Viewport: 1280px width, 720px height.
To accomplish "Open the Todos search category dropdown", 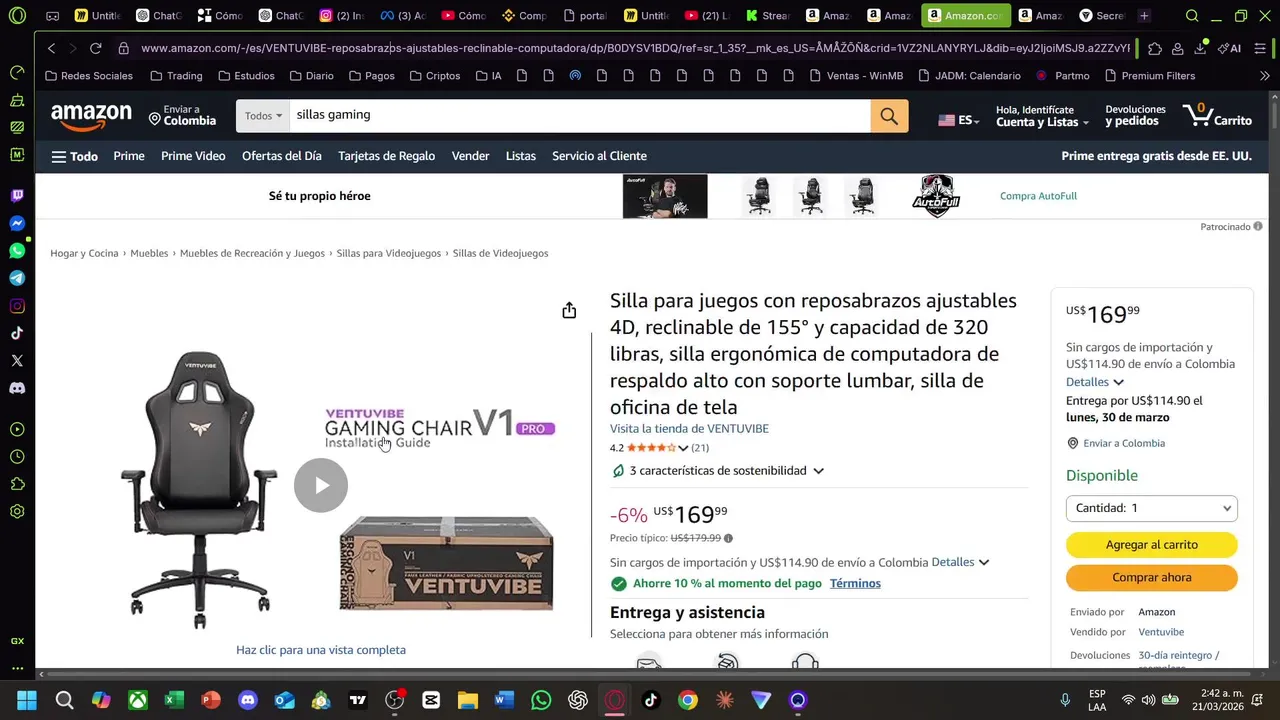I will pyautogui.click(x=263, y=116).
